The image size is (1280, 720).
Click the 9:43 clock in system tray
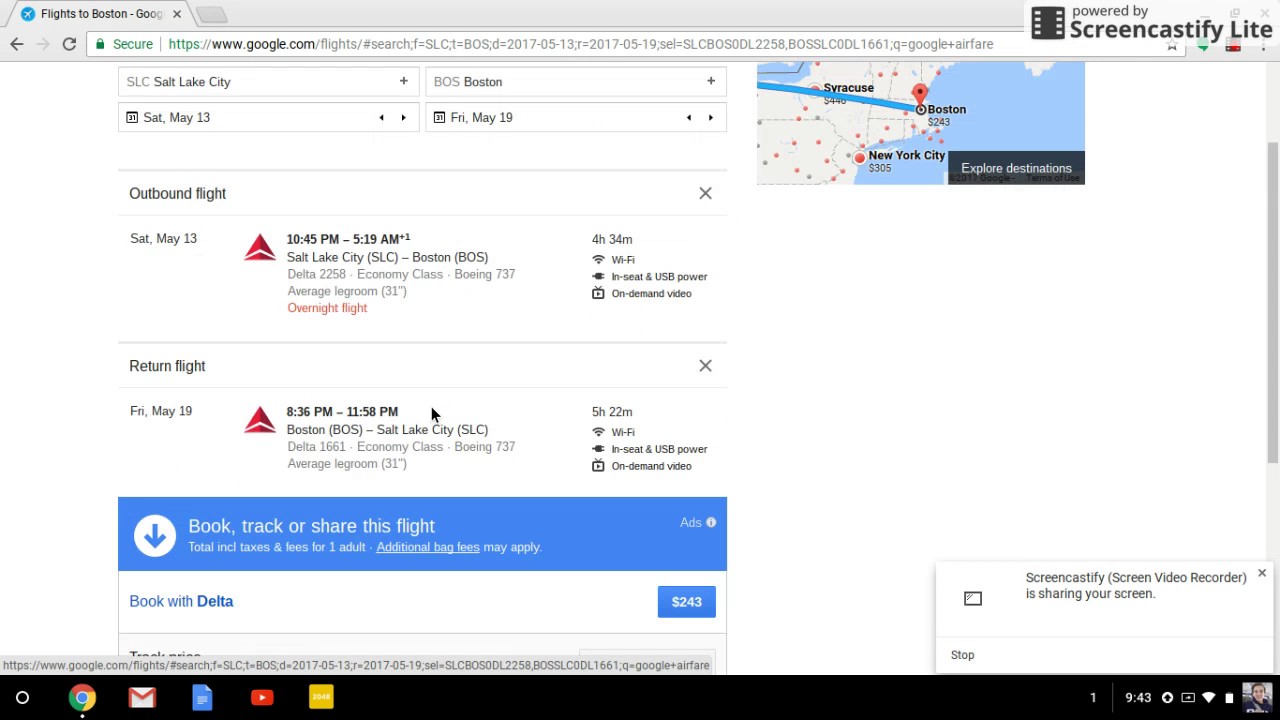point(1138,697)
